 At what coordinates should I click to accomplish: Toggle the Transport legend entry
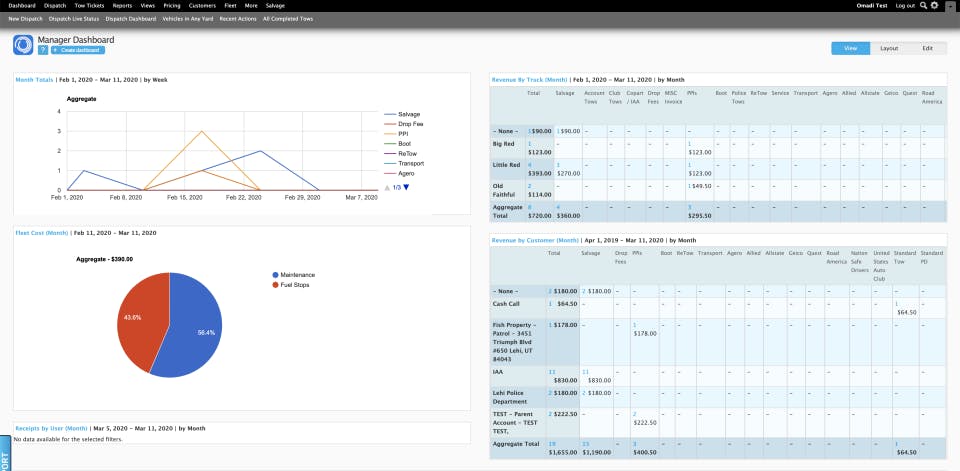[x=404, y=164]
